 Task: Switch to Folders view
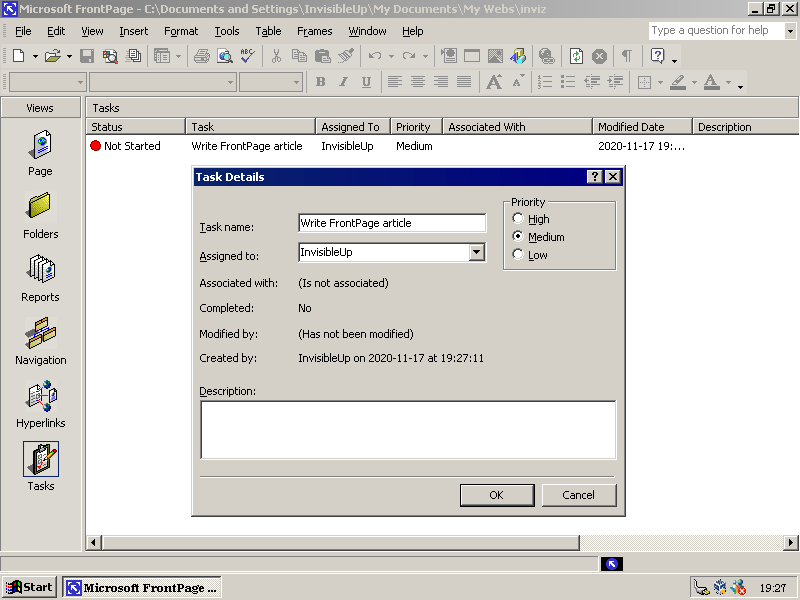tap(40, 216)
